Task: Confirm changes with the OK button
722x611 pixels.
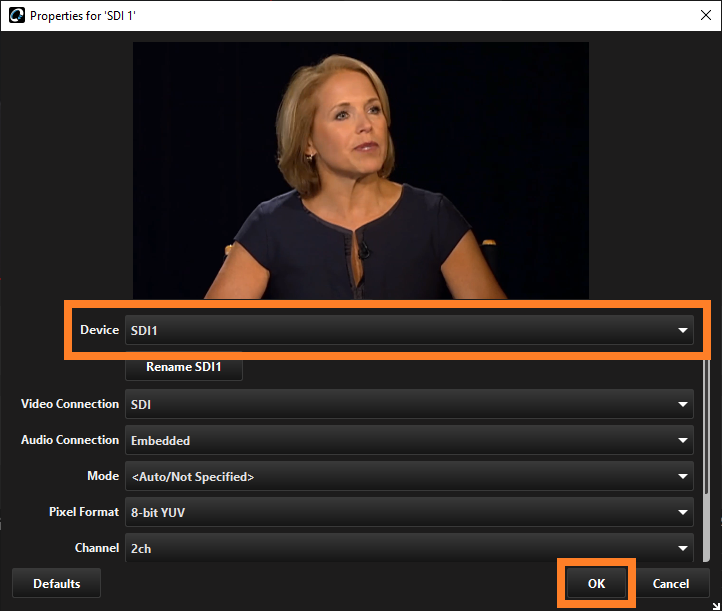Action: (596, 584)
